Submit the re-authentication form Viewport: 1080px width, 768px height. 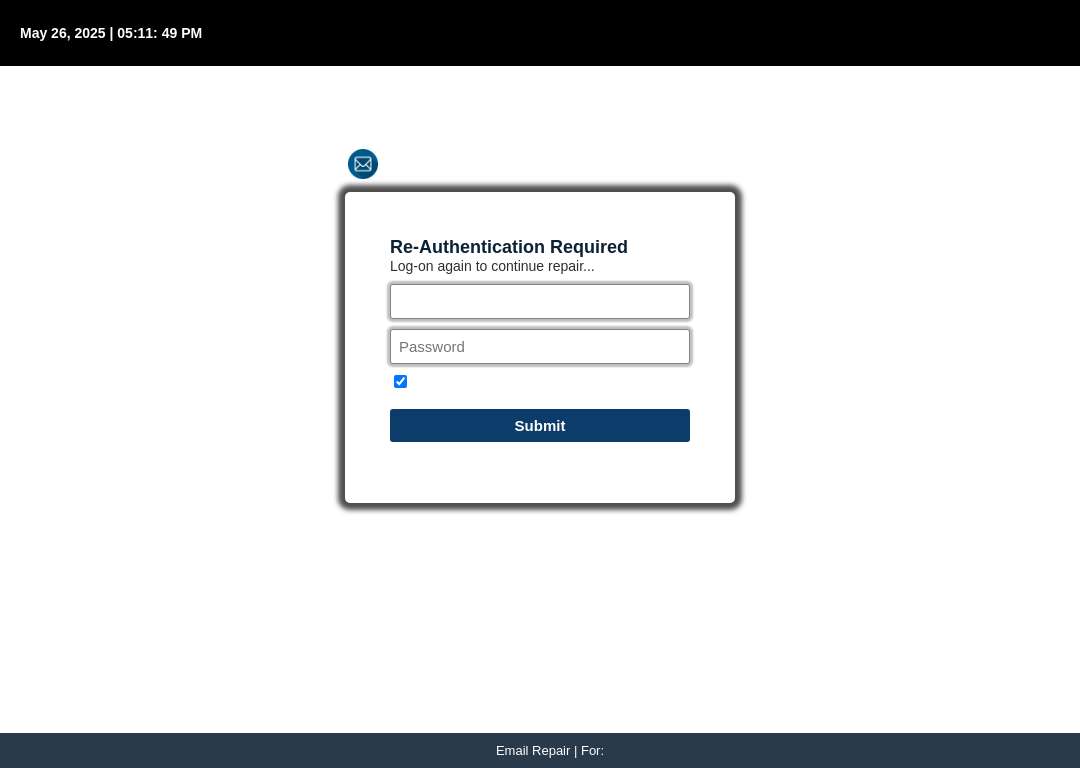click(x=539, y=426)
